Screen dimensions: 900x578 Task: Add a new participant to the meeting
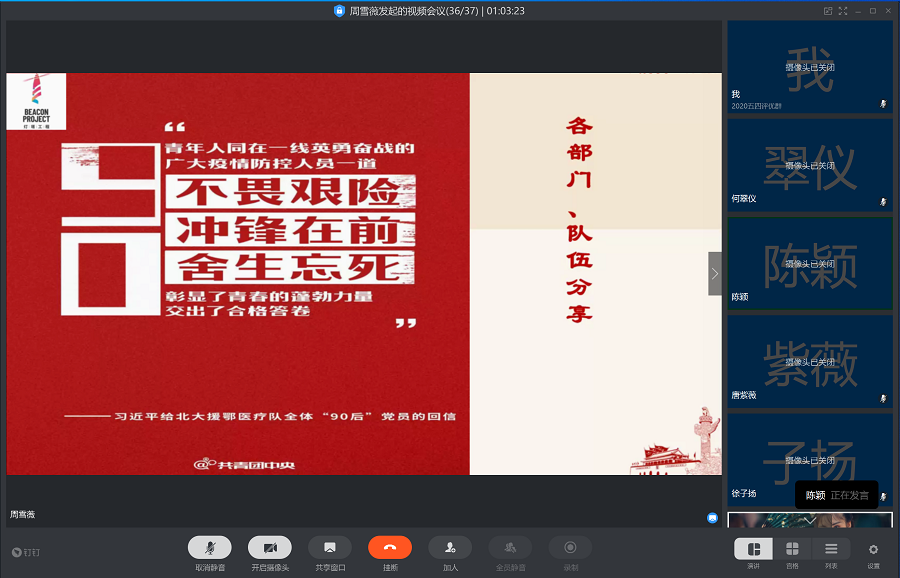click(x=449, y=548)
